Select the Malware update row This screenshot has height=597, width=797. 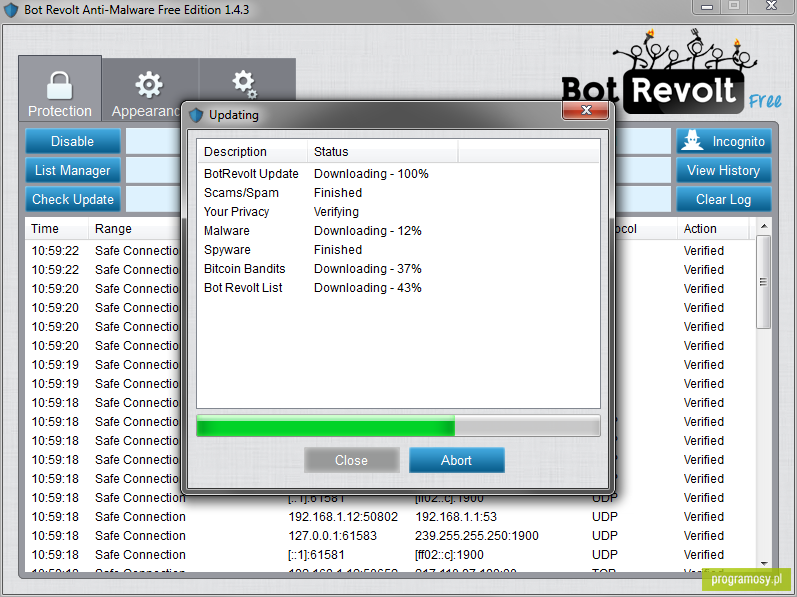click(x=398, y=231)
